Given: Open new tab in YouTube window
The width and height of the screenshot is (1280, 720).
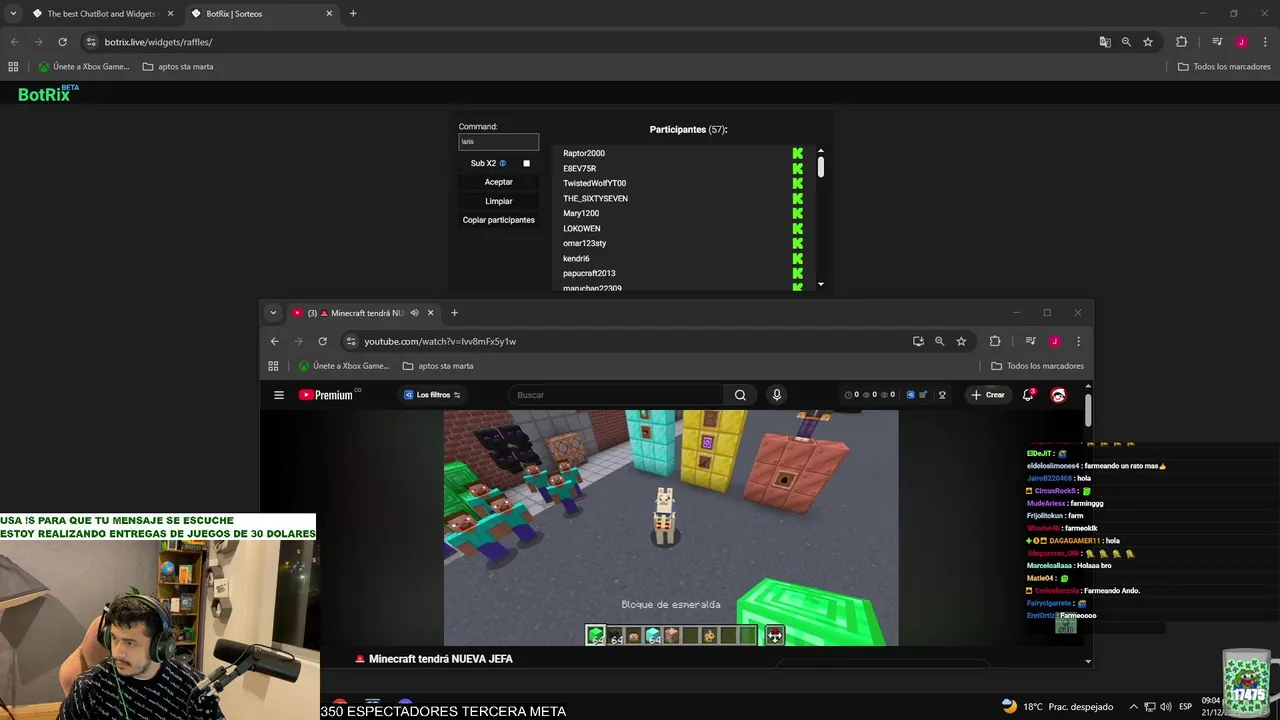Looking at the screenshot, I should point(454,313).
